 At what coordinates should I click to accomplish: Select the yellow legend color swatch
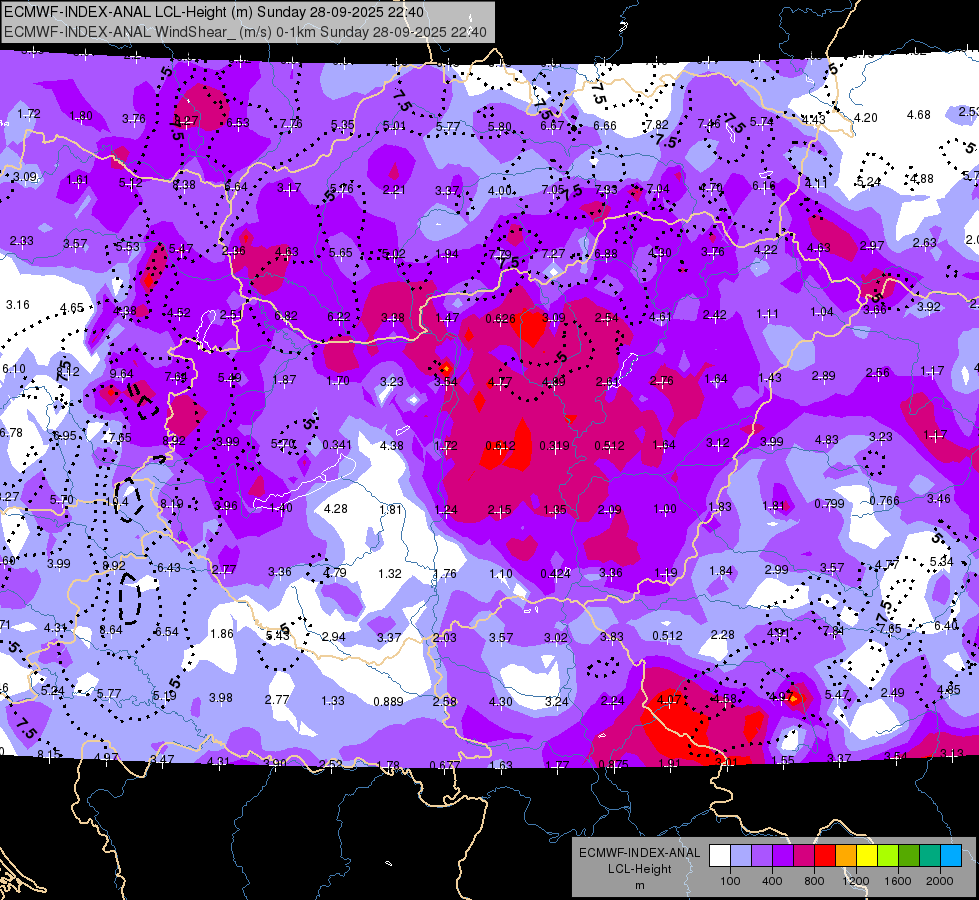click(867, 855)
